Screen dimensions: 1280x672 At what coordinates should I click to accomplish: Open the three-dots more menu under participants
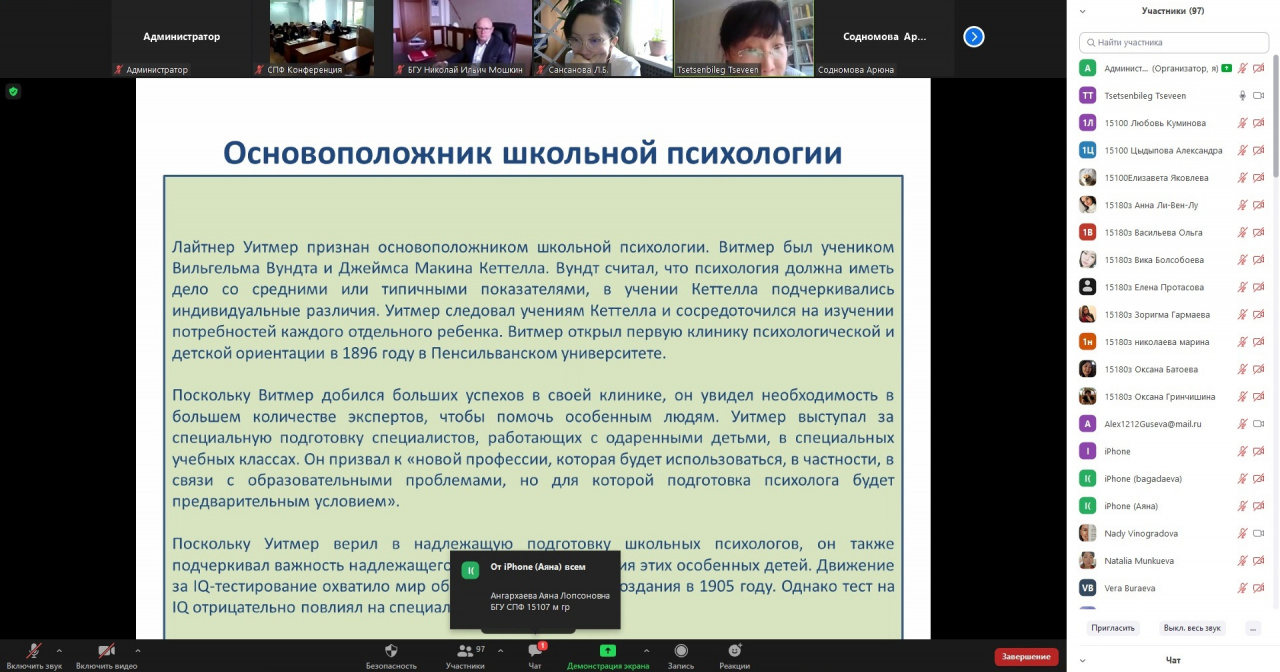click(x=1252, y=628)
